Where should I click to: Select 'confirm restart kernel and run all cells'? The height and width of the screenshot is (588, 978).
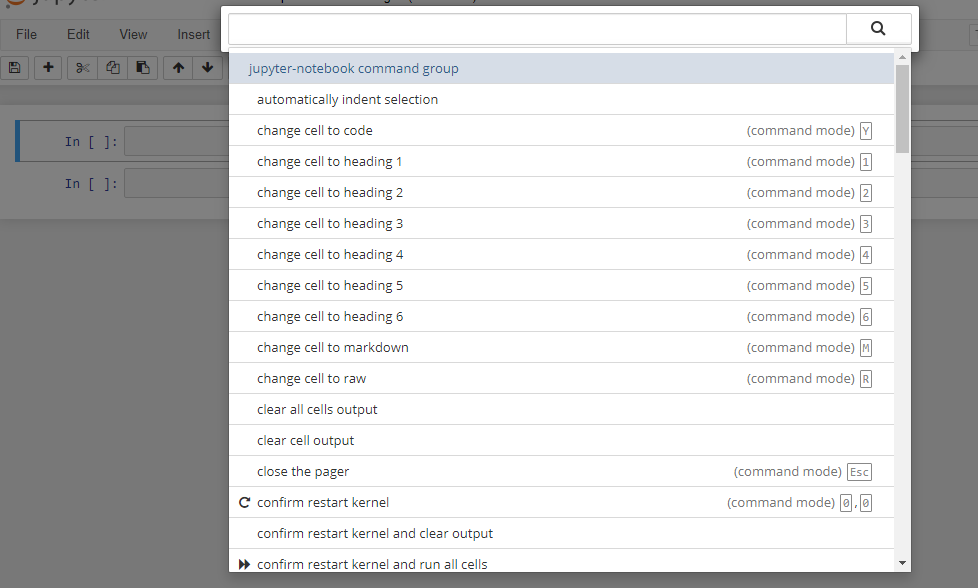[x=561, y=561]
